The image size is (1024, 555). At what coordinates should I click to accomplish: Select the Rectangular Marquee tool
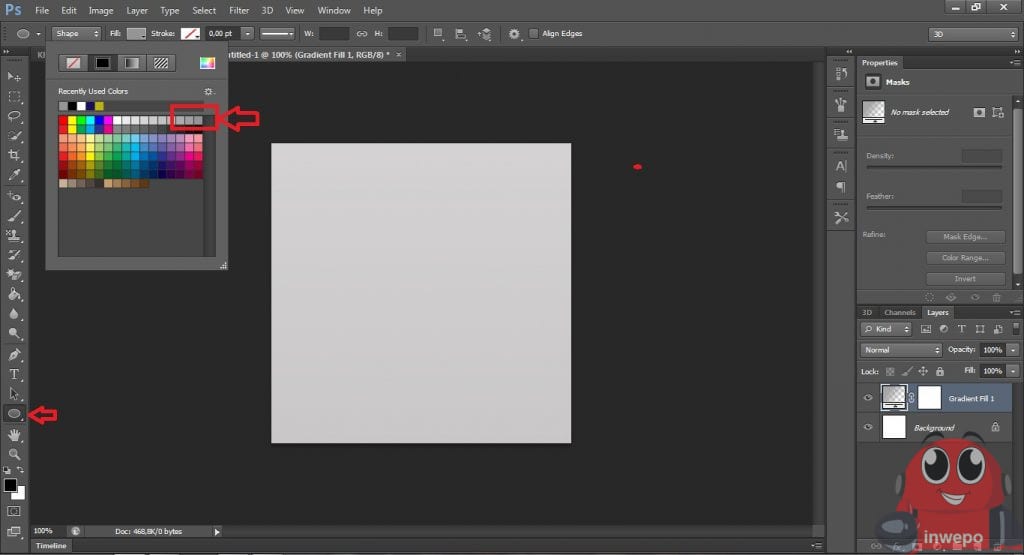pyautogui.click(x=14, y=97)
